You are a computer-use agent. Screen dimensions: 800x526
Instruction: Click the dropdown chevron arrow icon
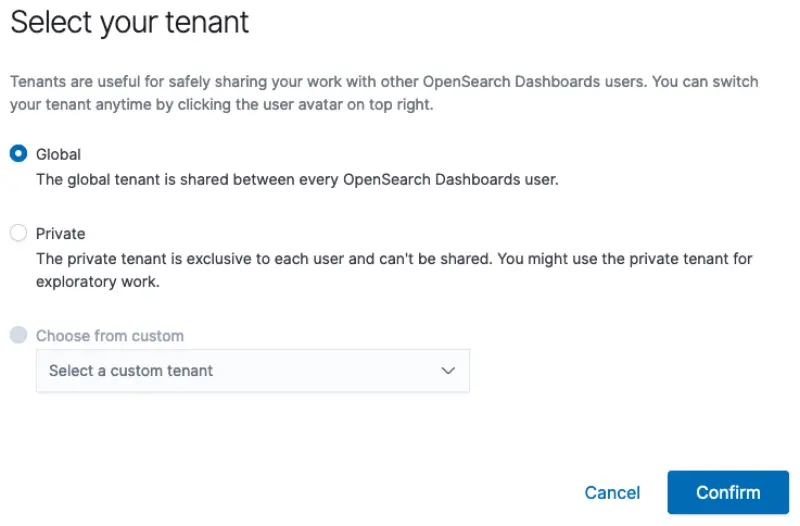[x=448, y=370]
